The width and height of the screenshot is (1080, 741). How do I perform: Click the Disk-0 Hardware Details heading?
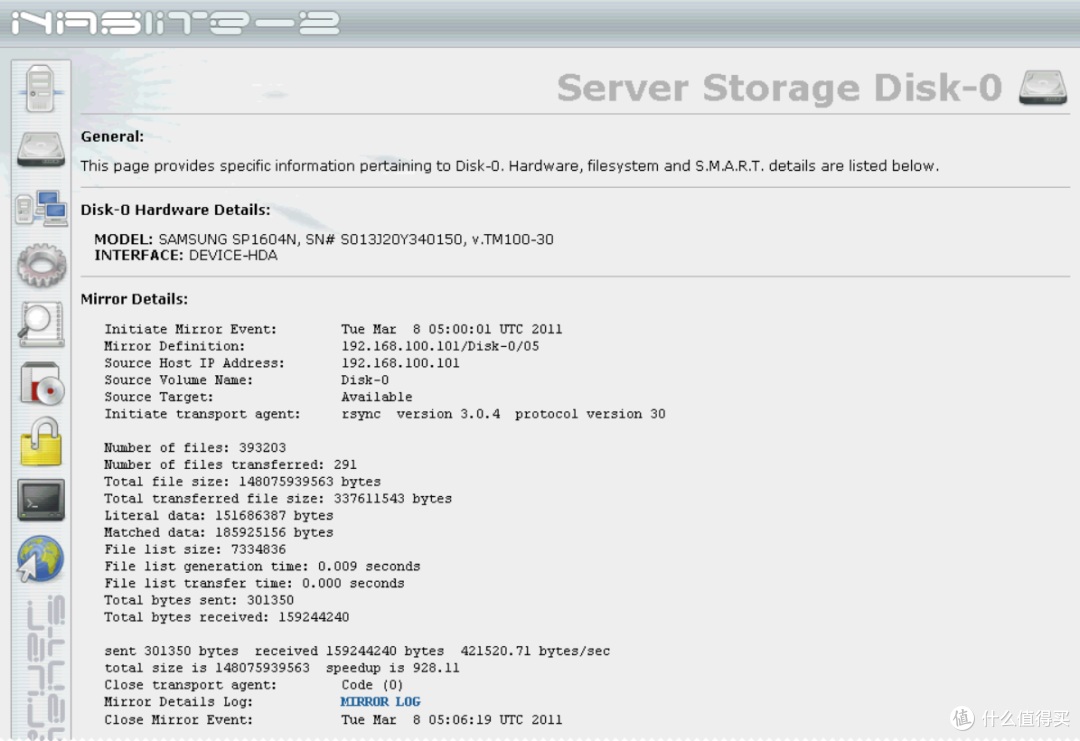click(175, 210)
